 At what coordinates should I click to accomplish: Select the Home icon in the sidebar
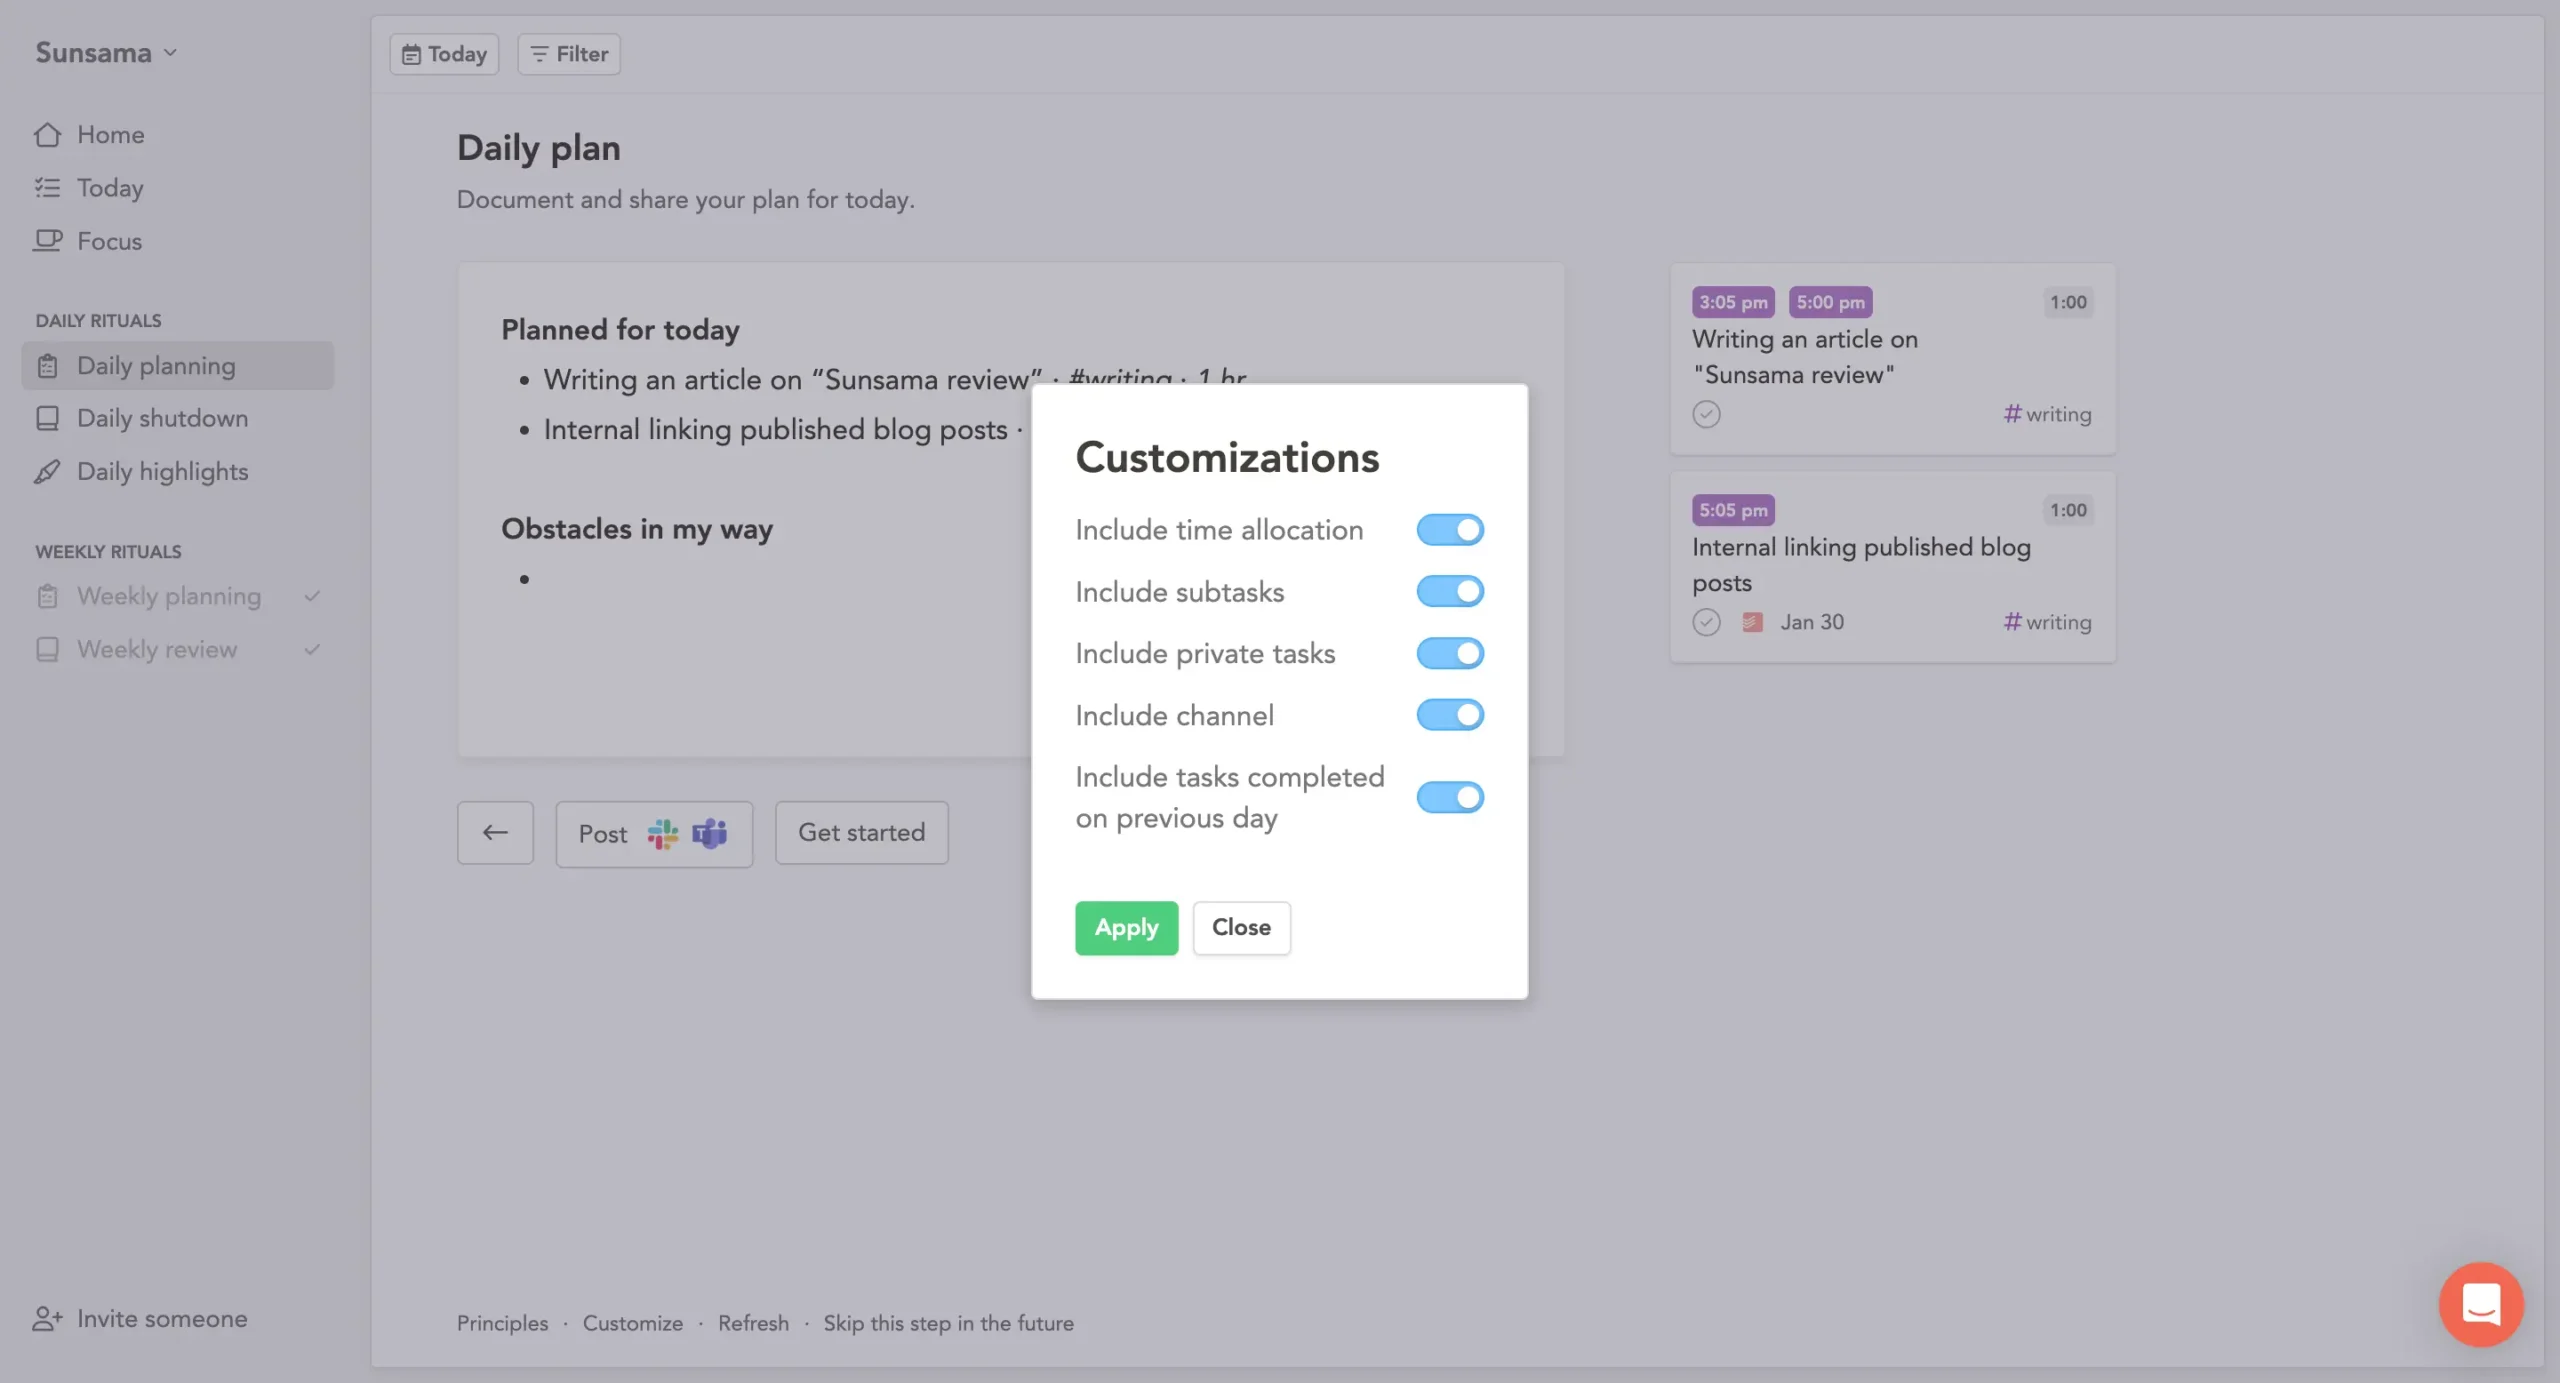48,134
